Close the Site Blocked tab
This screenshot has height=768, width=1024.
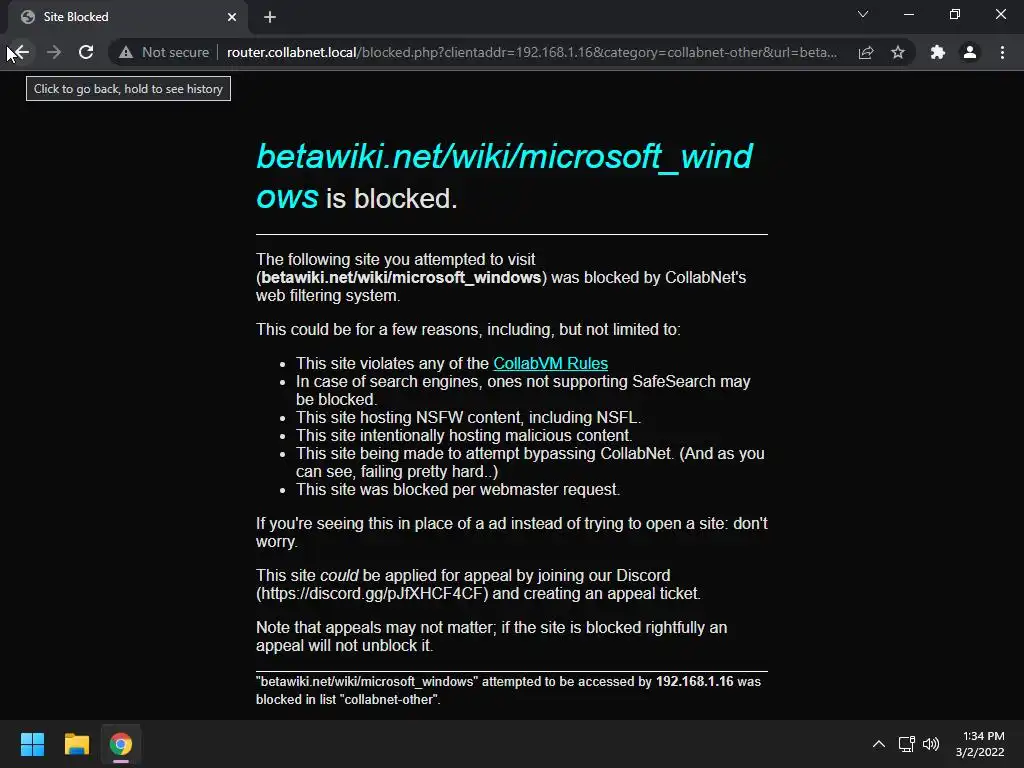point(232,17)
